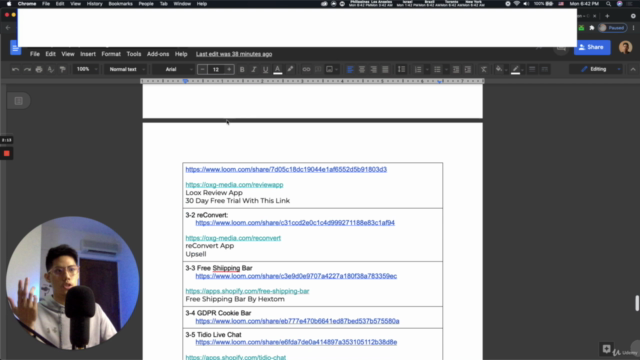Undo the last edit
The width and height of the screenshot is (640, 360).
pos(16,69)
